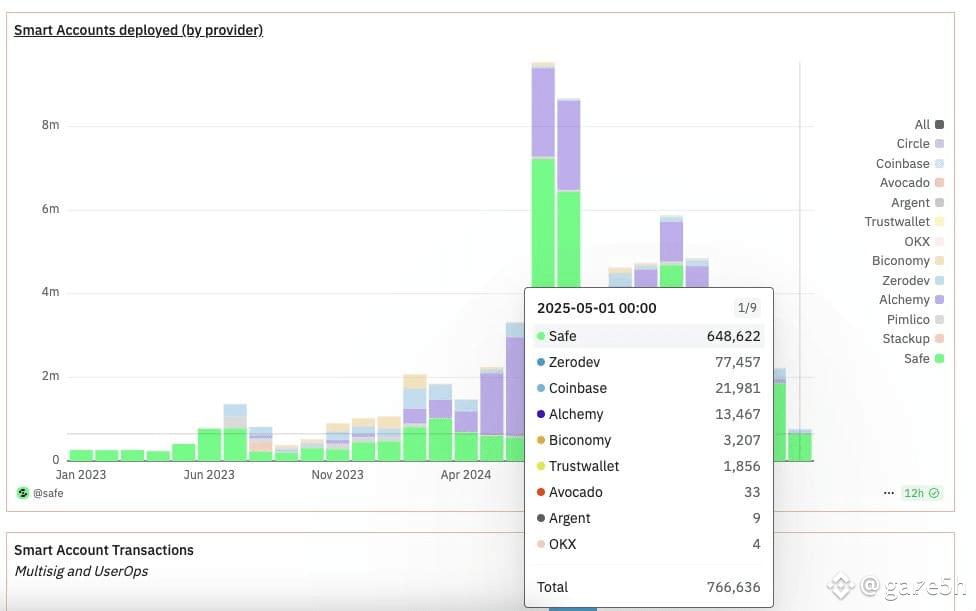Select the Trustwallet 1,856 tooltip row
This screenshot has height=611, width=976.
click(649, 466)
